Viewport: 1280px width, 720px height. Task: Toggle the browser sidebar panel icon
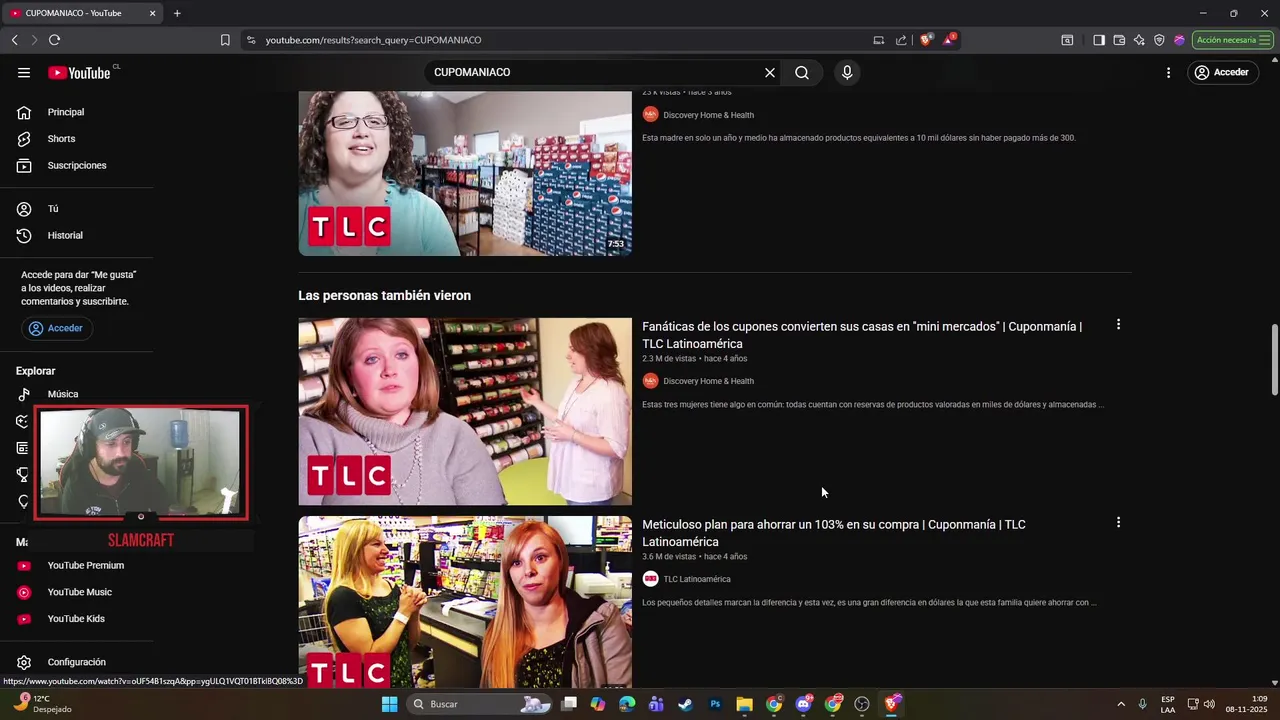1099,40
